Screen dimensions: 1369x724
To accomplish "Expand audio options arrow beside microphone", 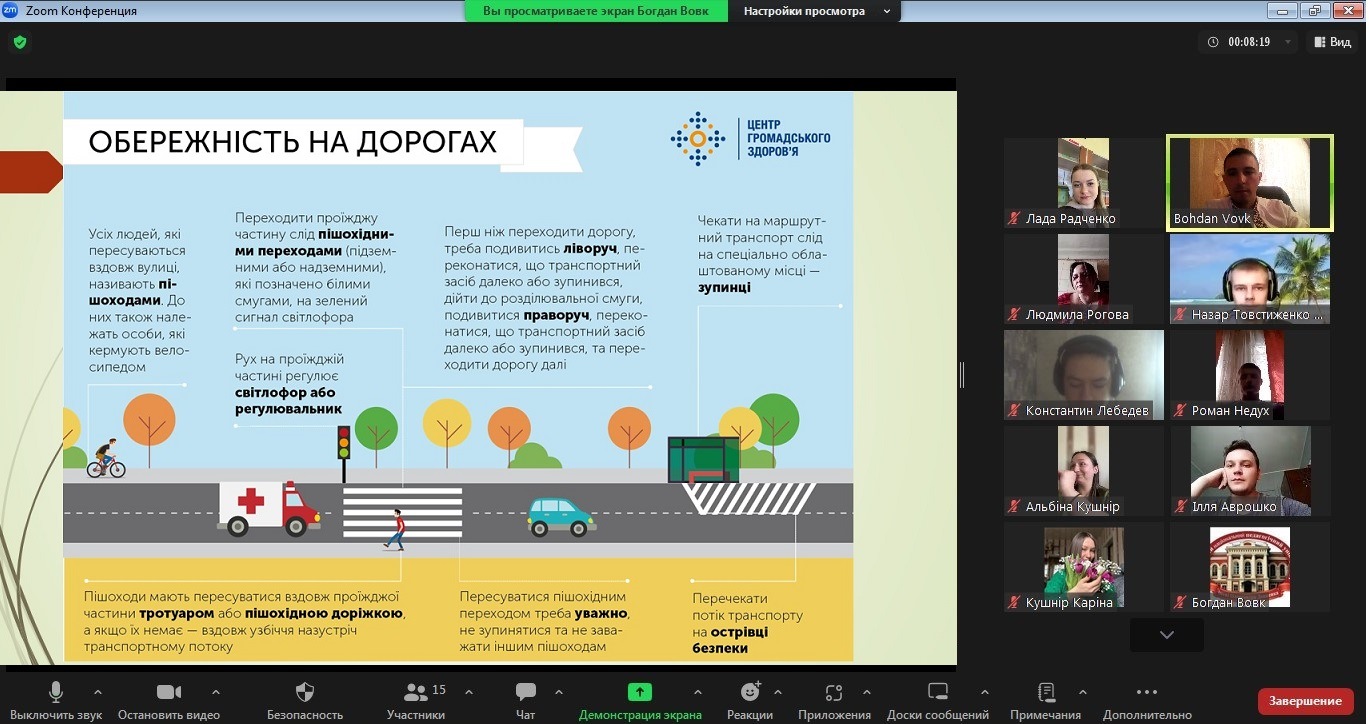I will click(97, 692).
